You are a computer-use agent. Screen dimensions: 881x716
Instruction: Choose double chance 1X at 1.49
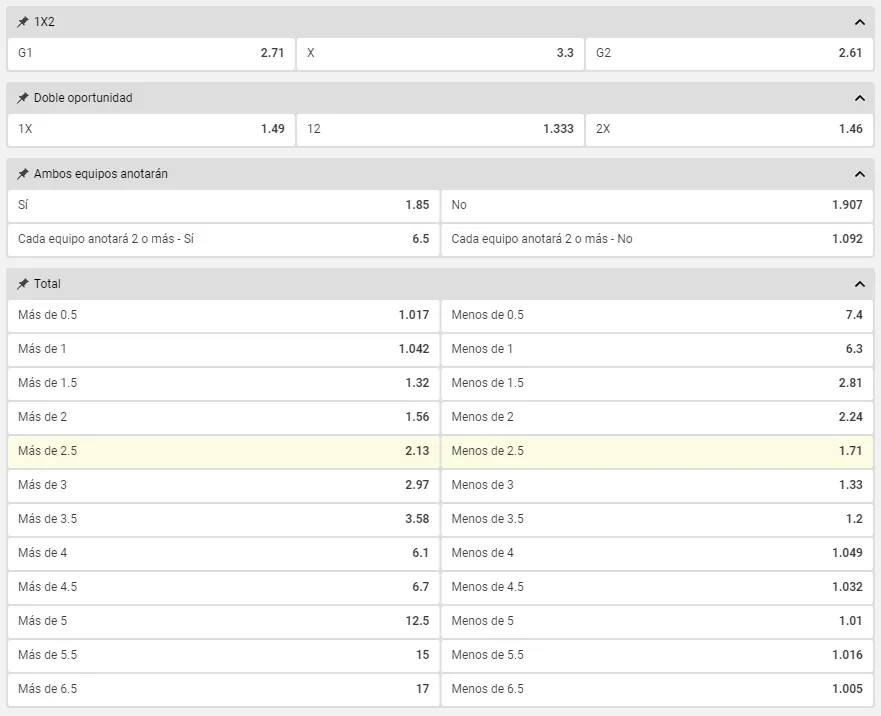pyautogui.click(x=151, y=129)
